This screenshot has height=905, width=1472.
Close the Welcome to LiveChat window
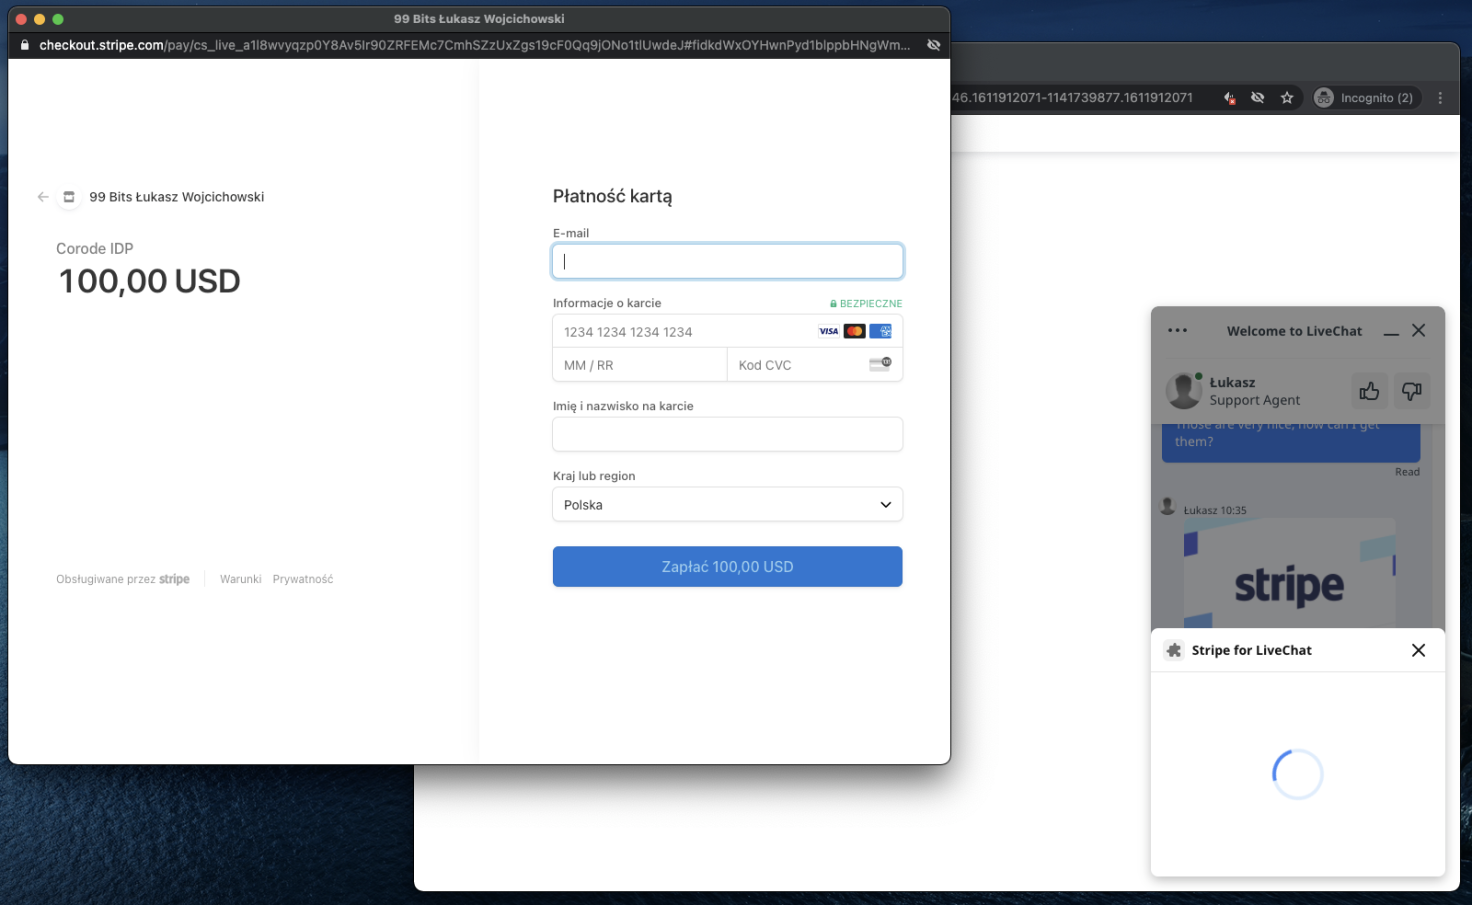1418,330
